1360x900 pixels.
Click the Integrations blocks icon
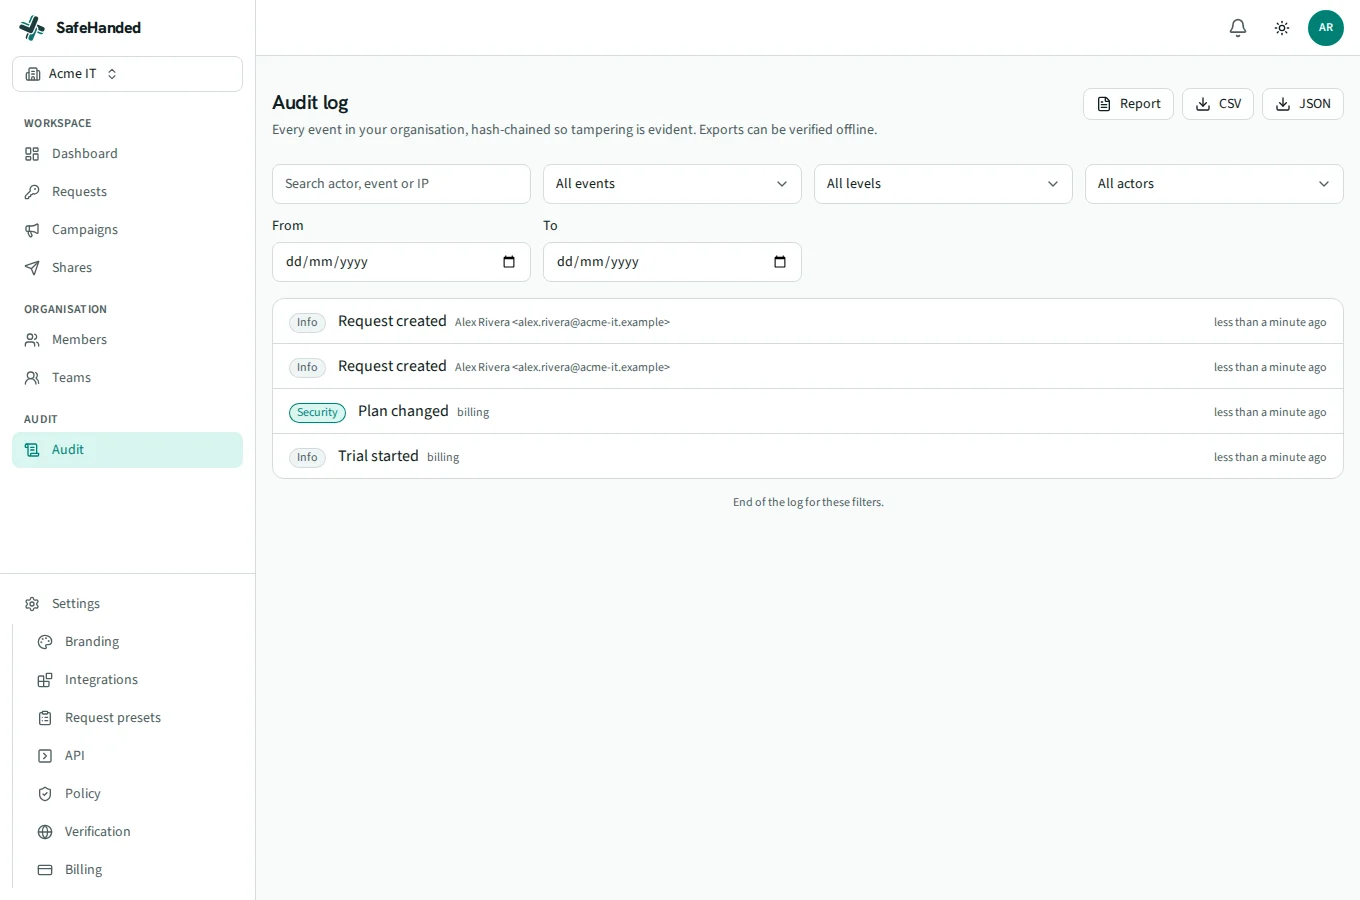(45, 680)
